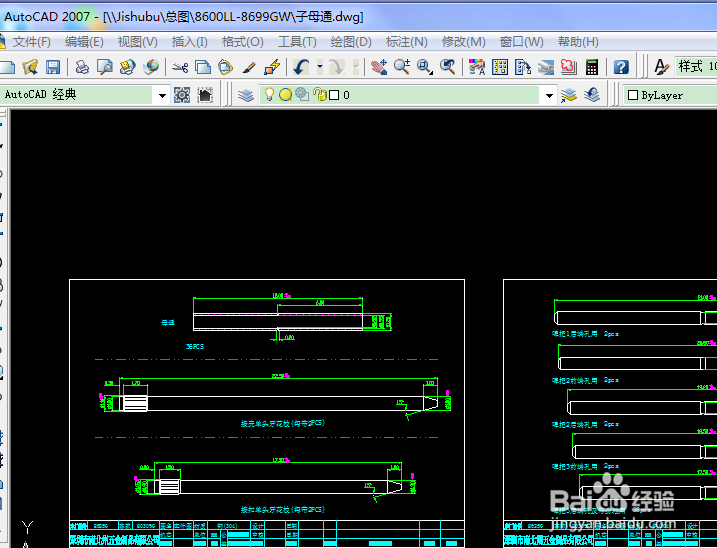Open Sheet Set Manager
This screenshot has width=717, height=548.
[x=546, y=67]
